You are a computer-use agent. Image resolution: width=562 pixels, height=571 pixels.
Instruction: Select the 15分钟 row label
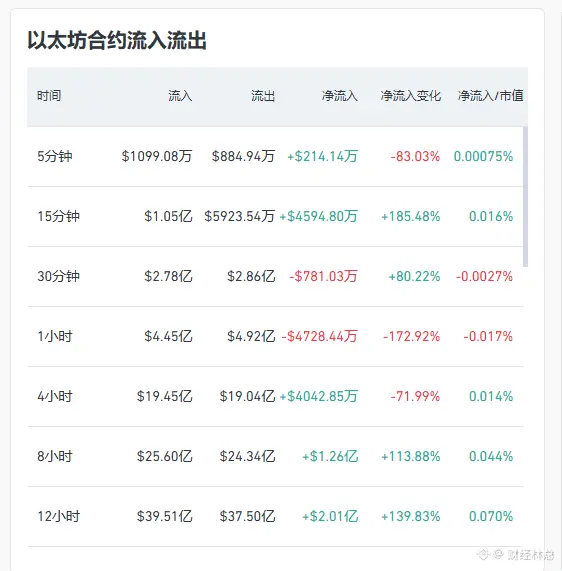point(58,216)
